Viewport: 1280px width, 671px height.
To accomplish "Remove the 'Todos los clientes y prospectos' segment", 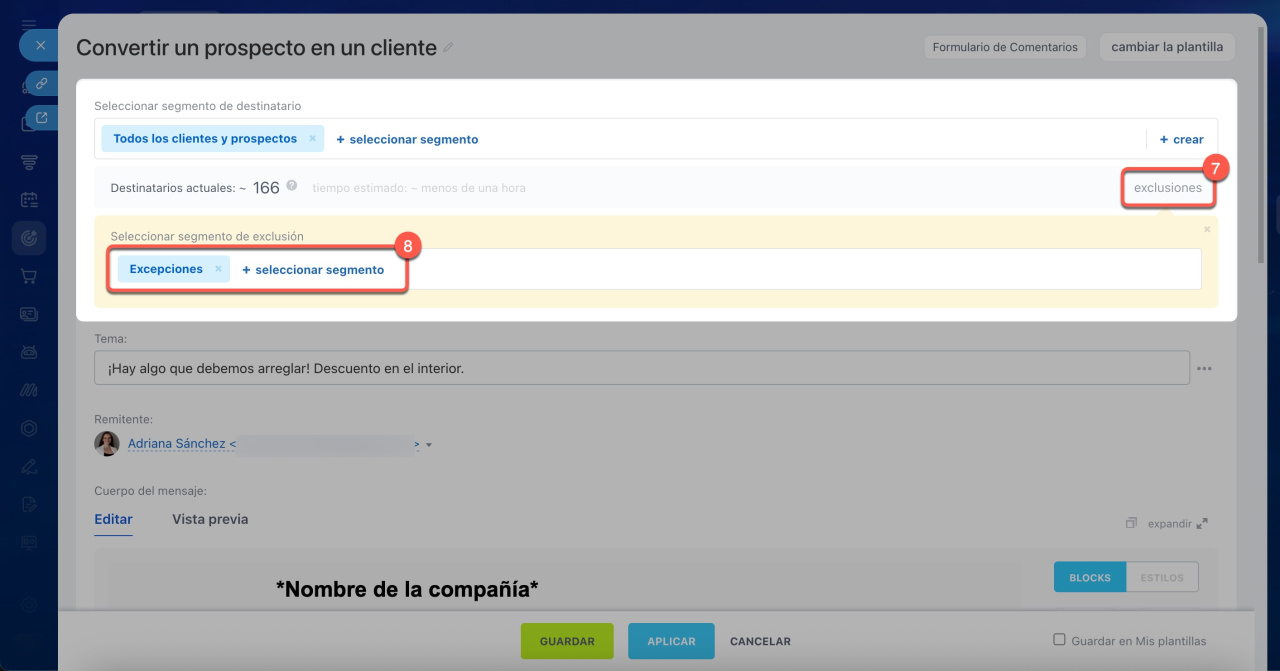I will tap(312, 139).
